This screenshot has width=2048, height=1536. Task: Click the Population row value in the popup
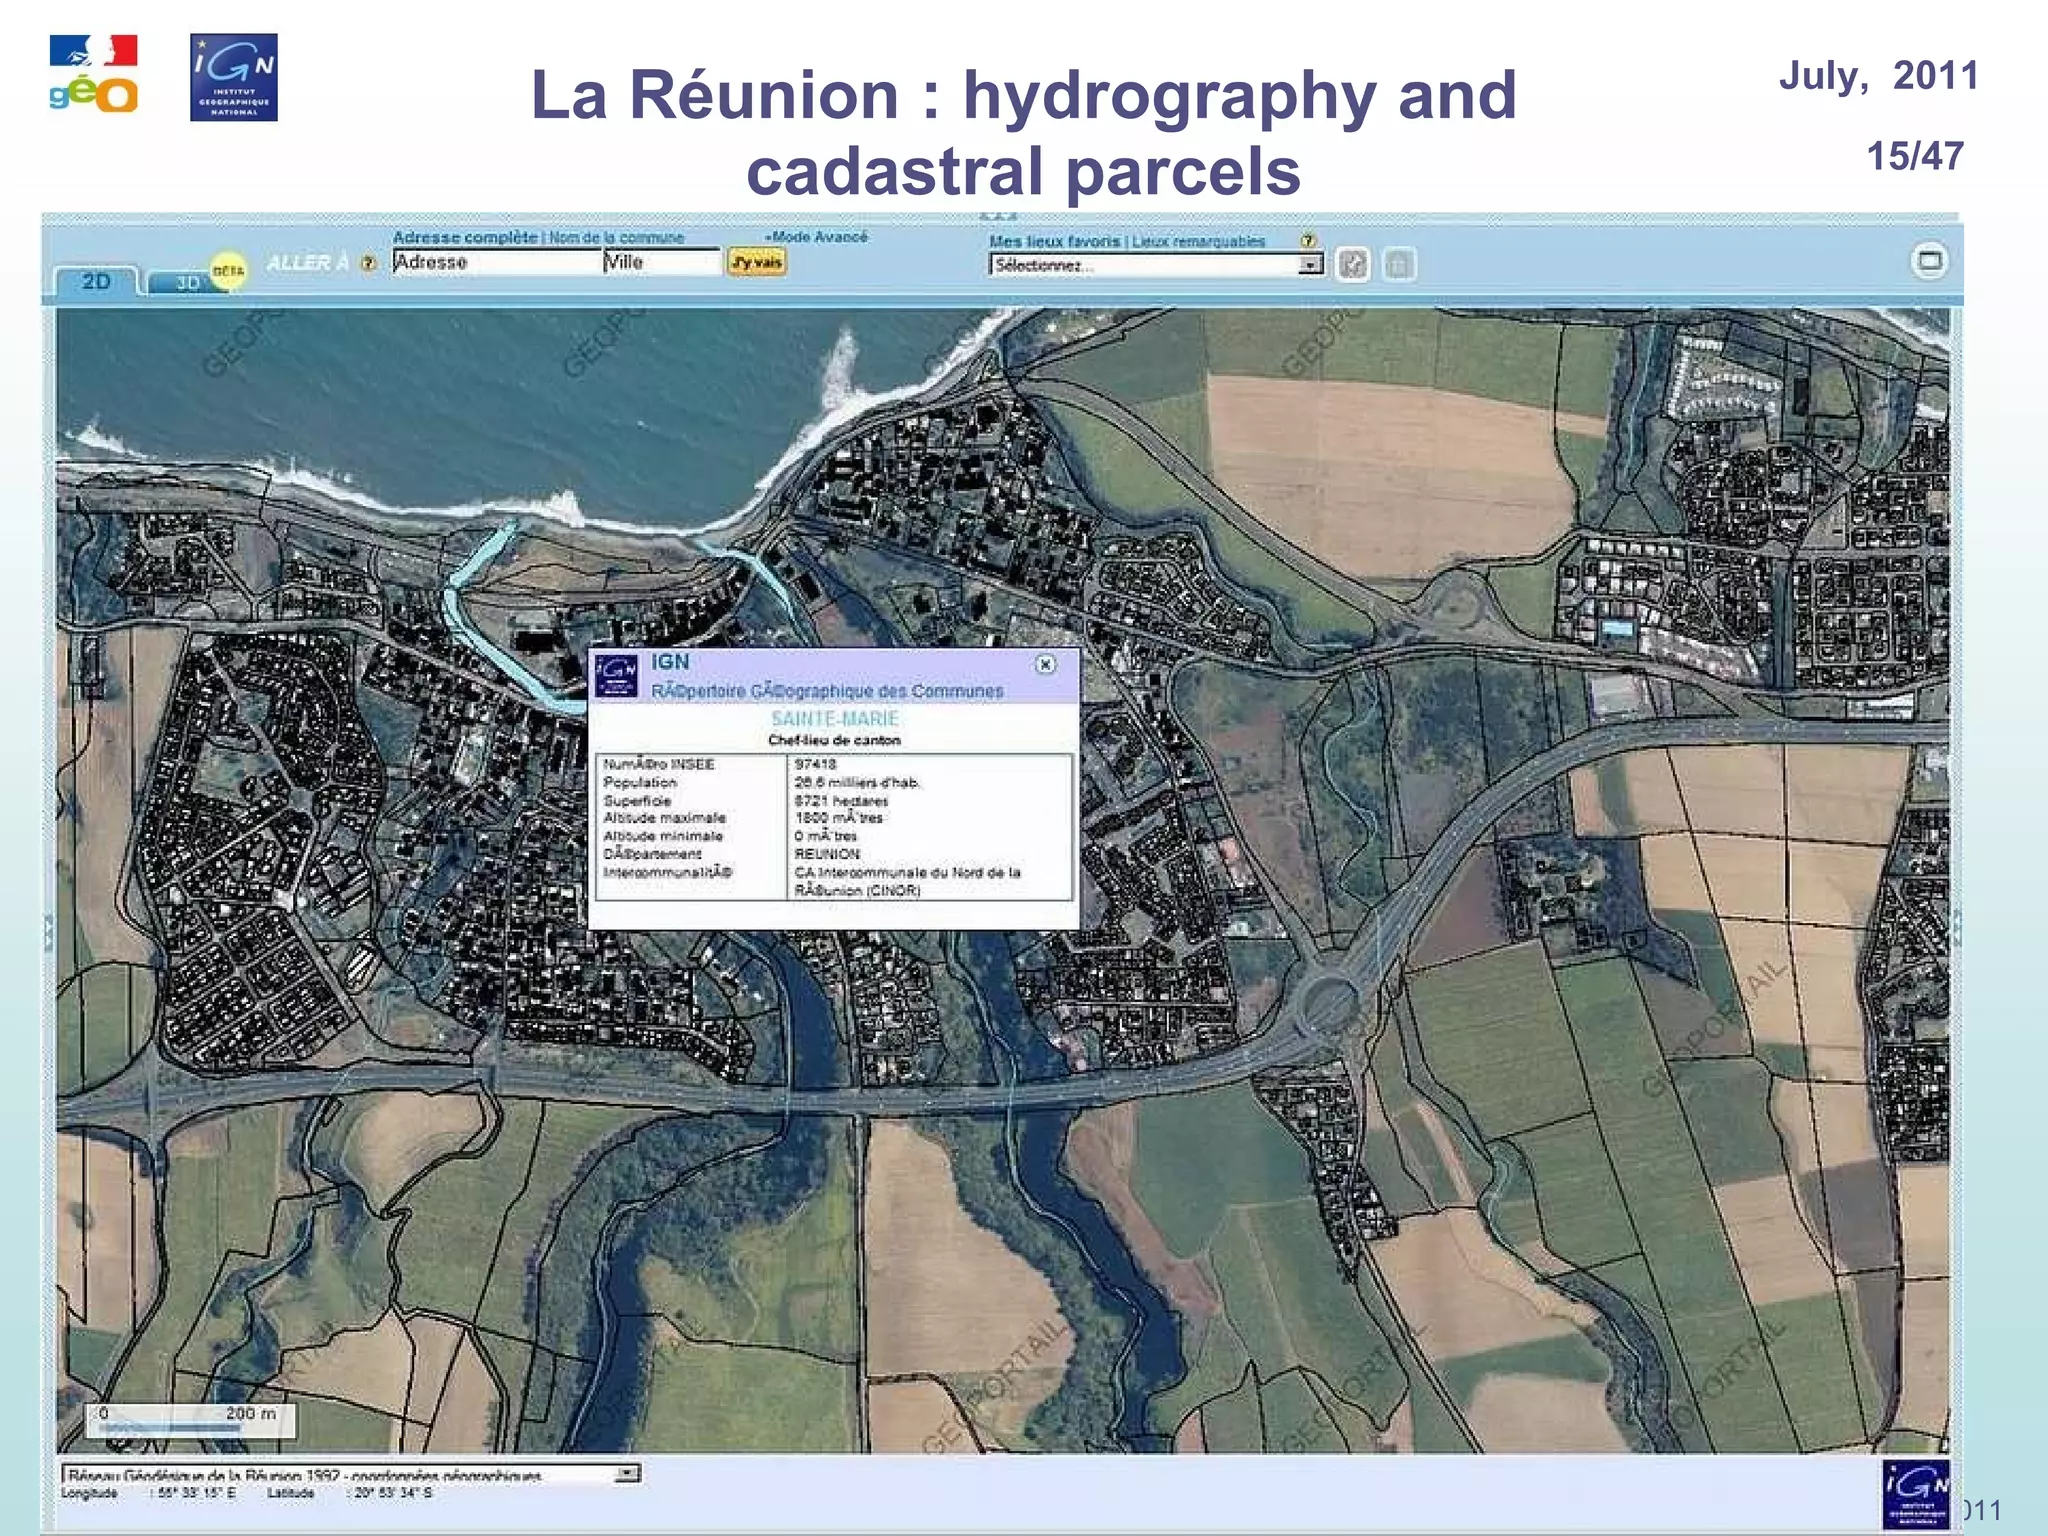click(x=857, y=782)
